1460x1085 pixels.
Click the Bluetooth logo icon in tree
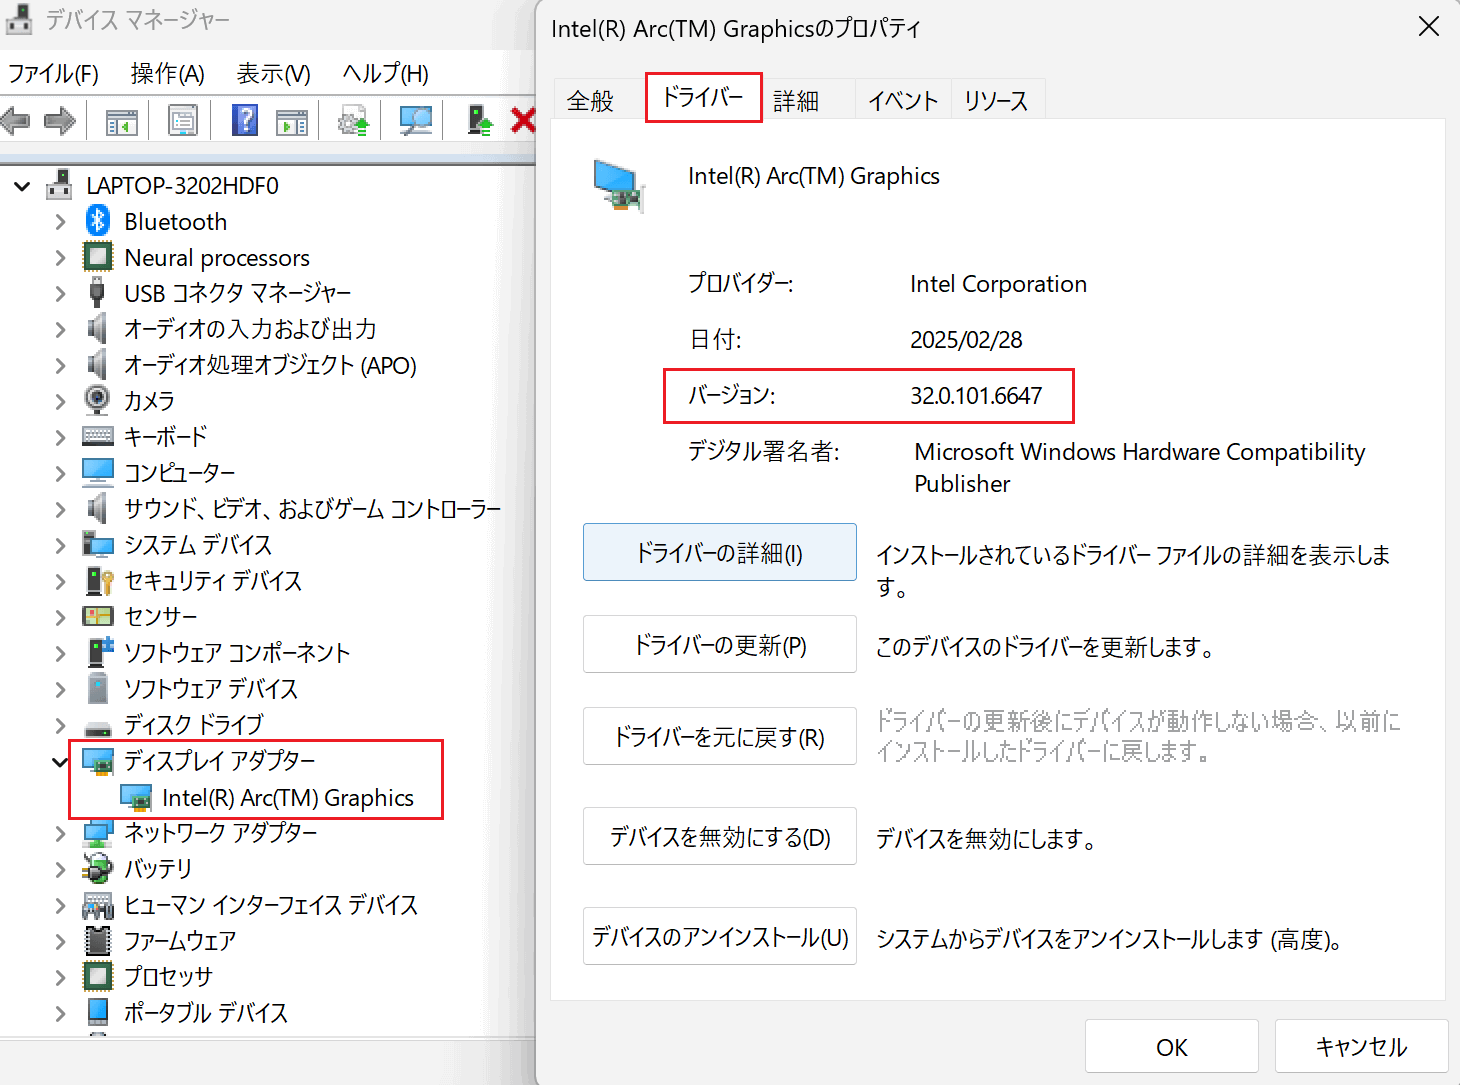tap(97, 221)
